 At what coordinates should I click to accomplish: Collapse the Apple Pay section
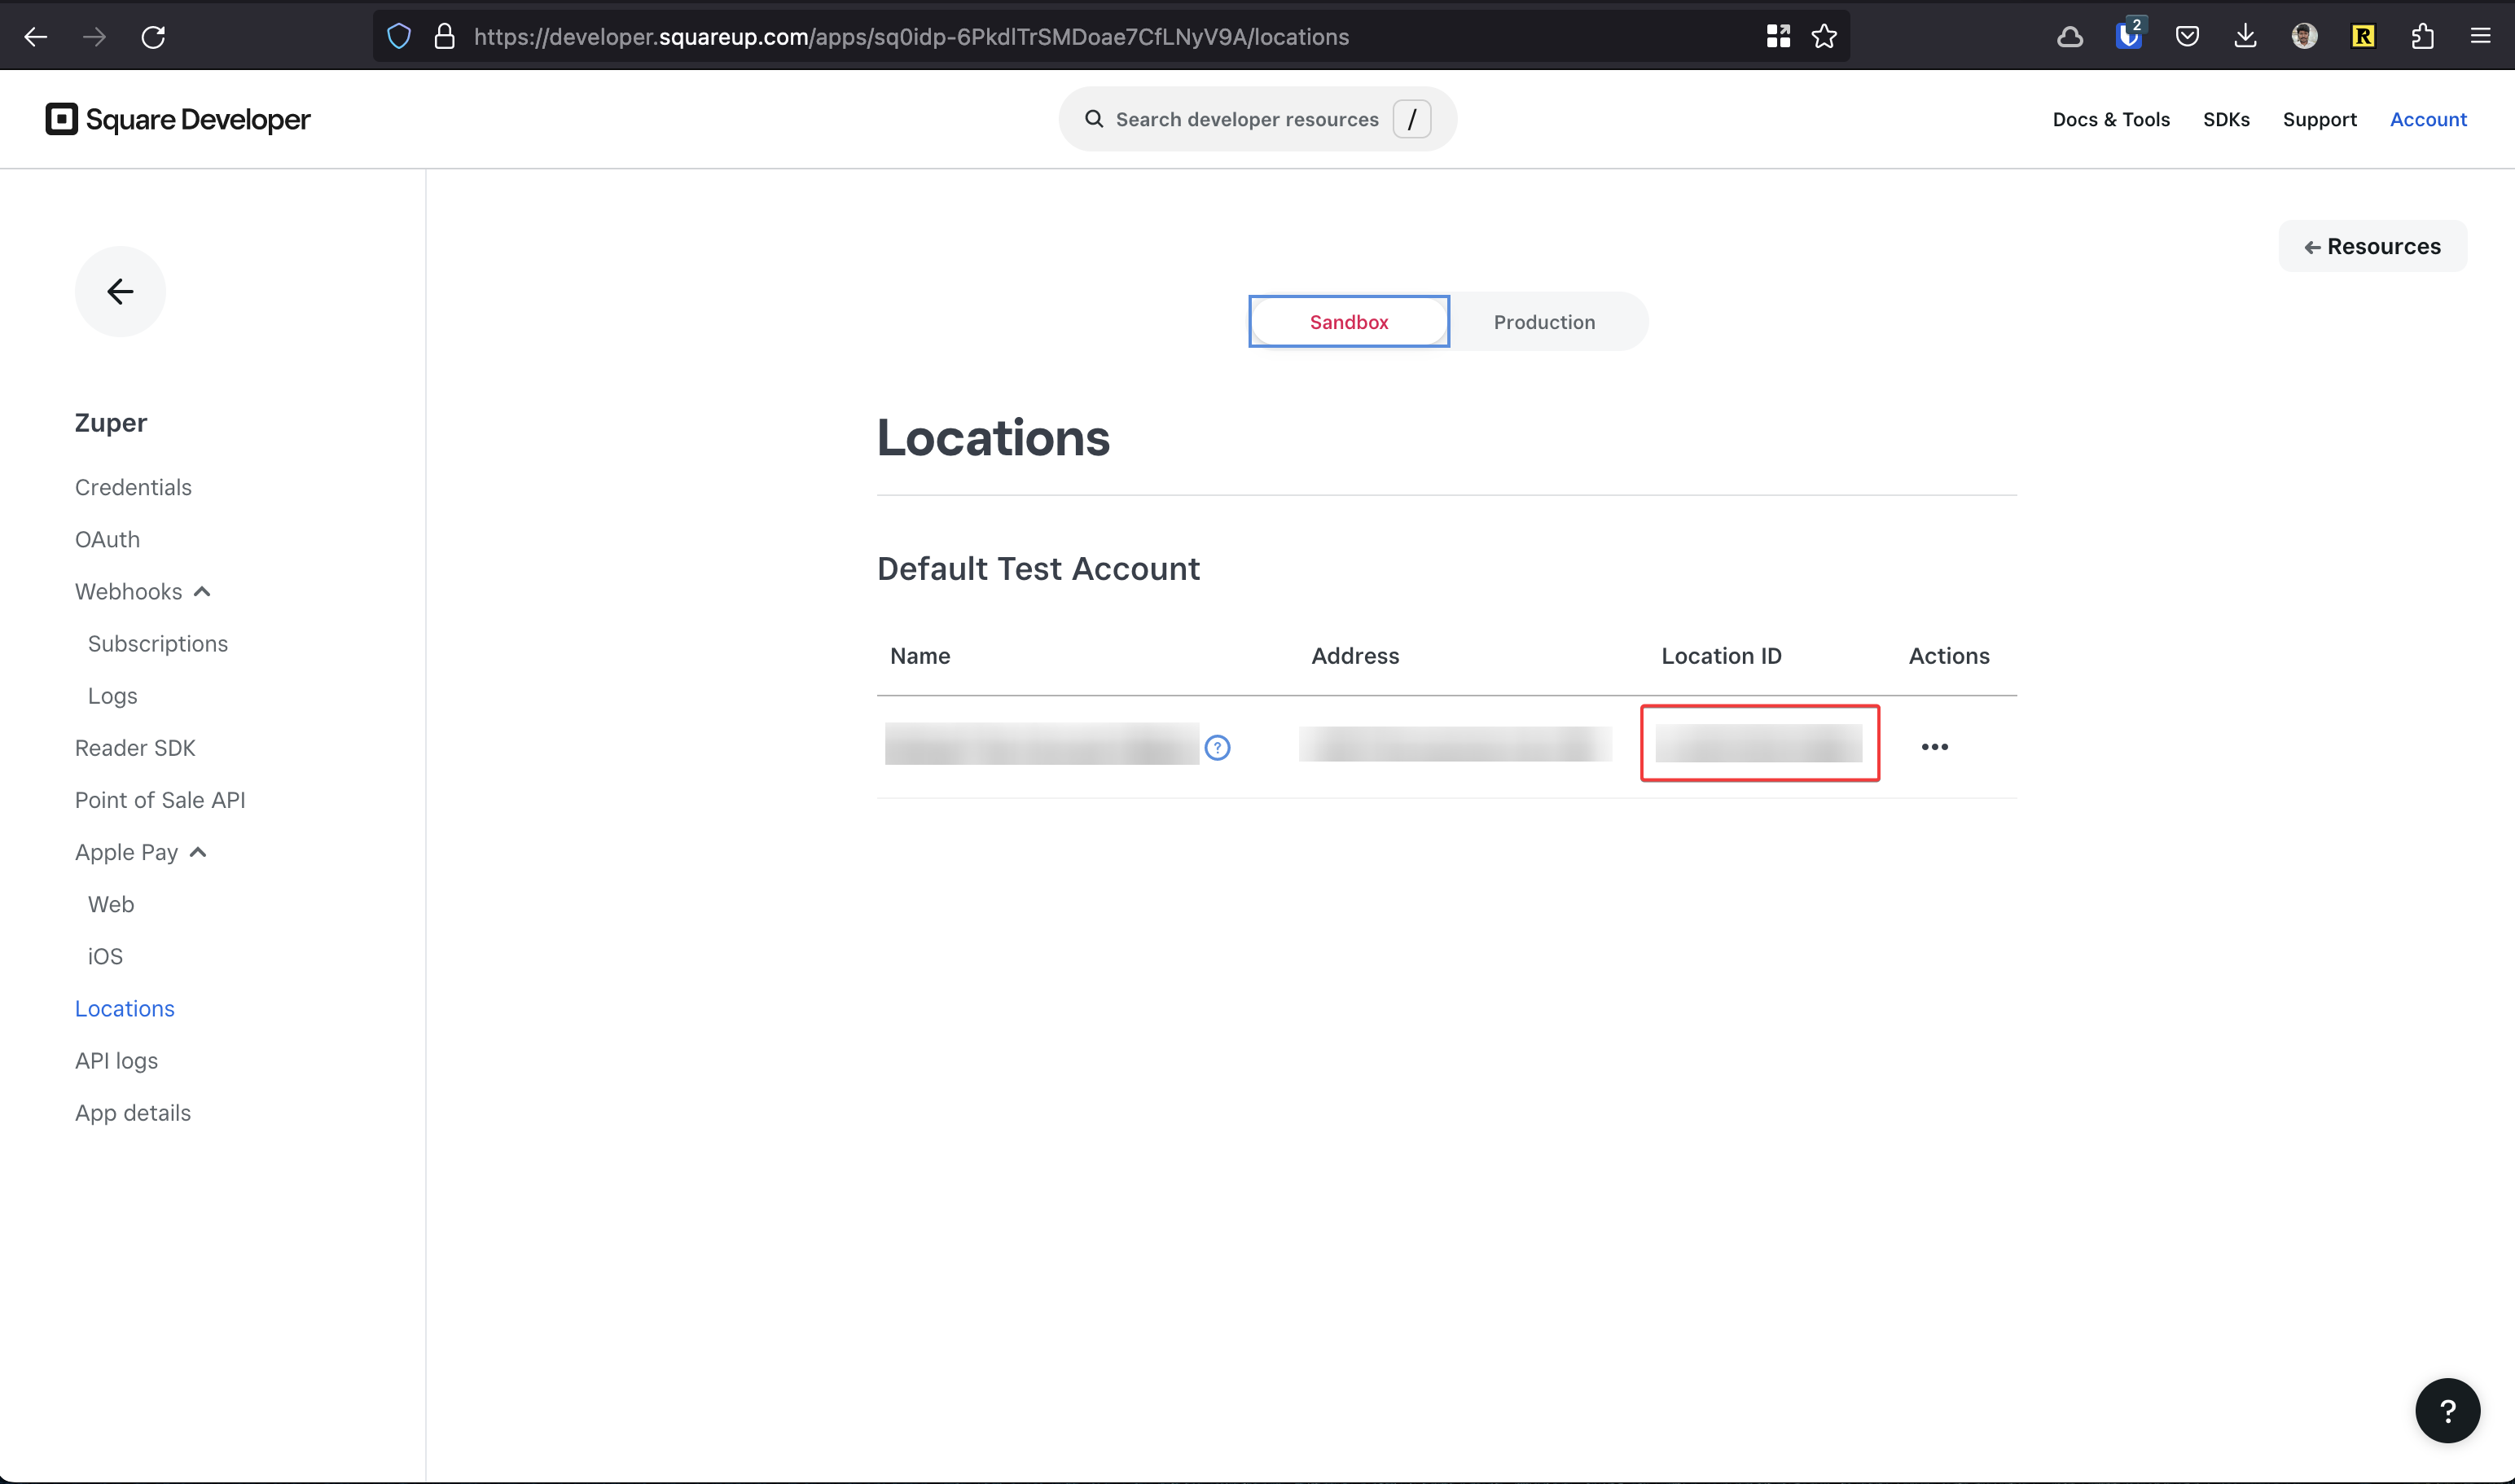[198, 852]
